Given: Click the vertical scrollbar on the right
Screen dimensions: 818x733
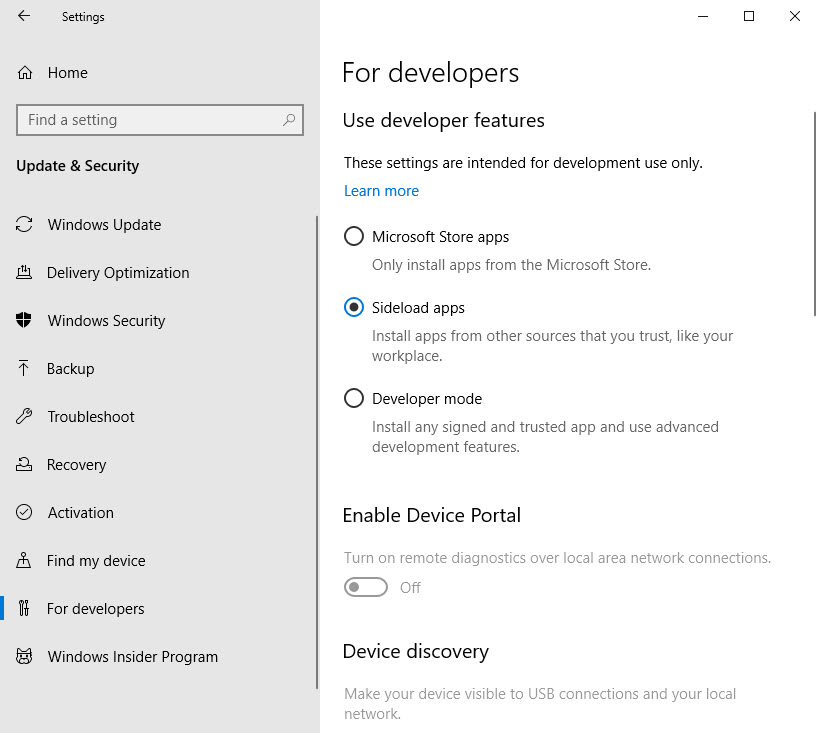Looking at the screenshot, I should tap(812, 200).
